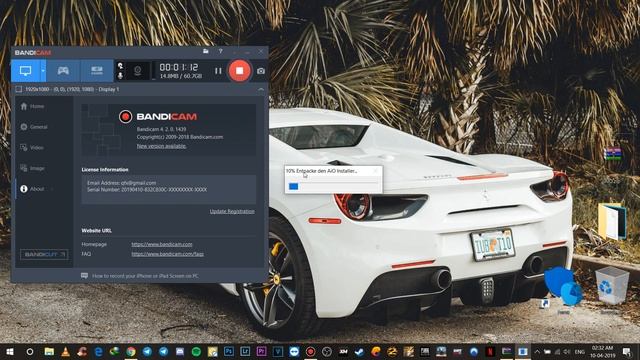The height and width of the screenshot is (360, 640).
Task: Click installer extraction progress bar
Action: point(333,187)
